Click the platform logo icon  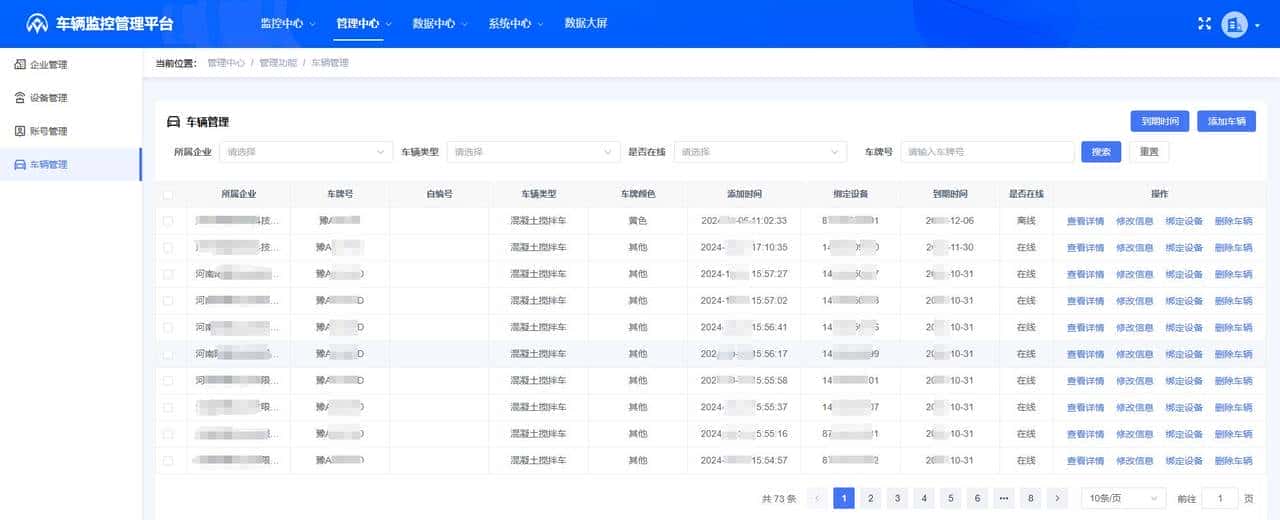point(37,23)
